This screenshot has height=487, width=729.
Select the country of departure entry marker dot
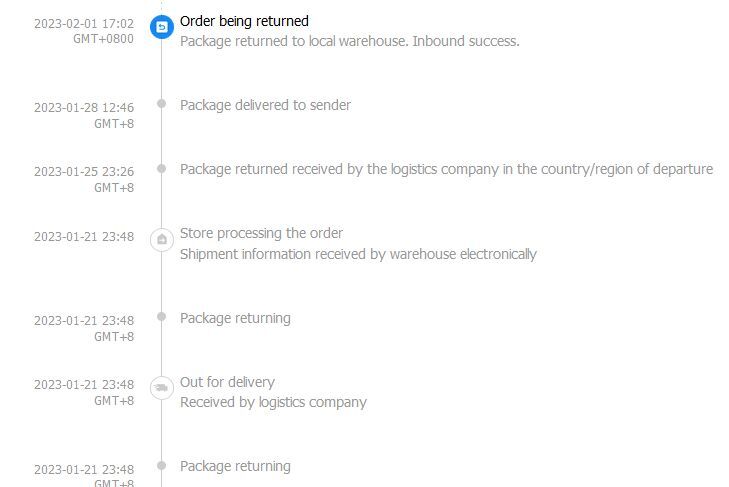[x=162, y=168]
